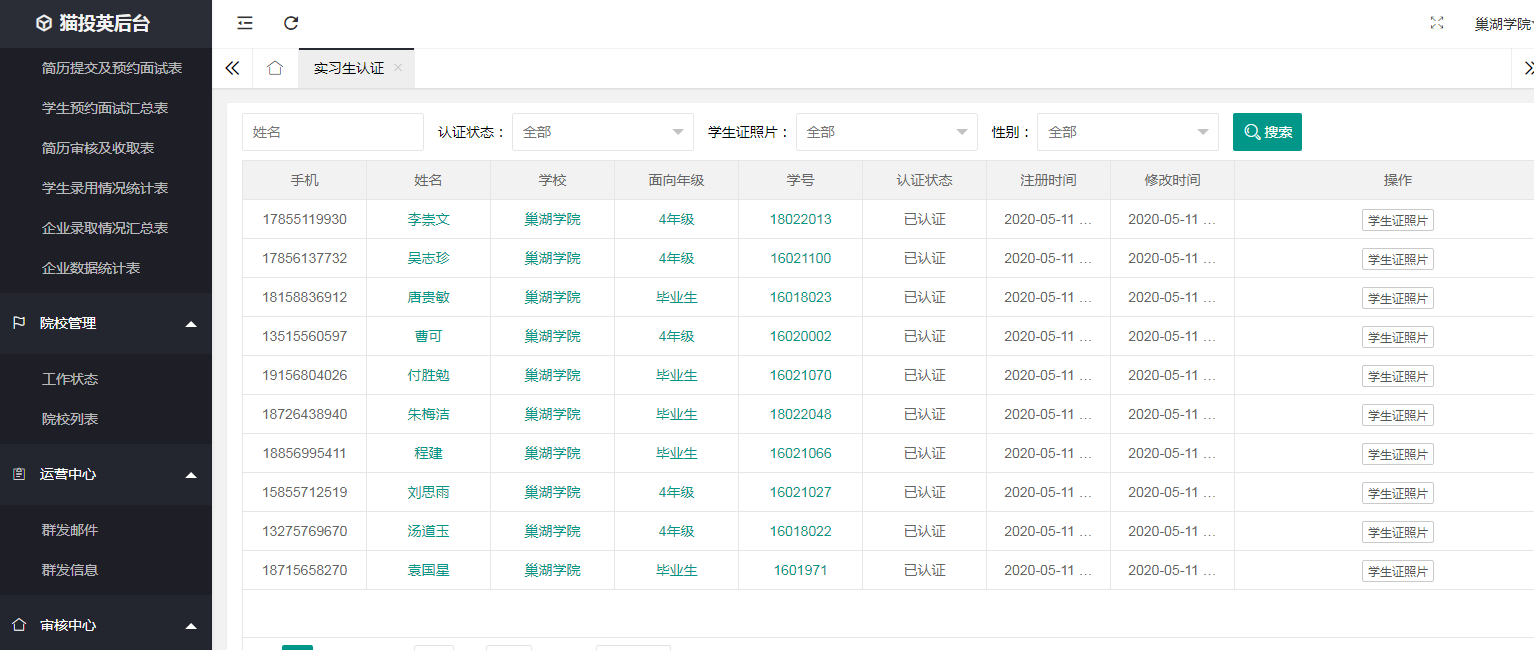
Task: Close the 实习生认证 tab
Action: pyautogui.click(x=398, y=68)
